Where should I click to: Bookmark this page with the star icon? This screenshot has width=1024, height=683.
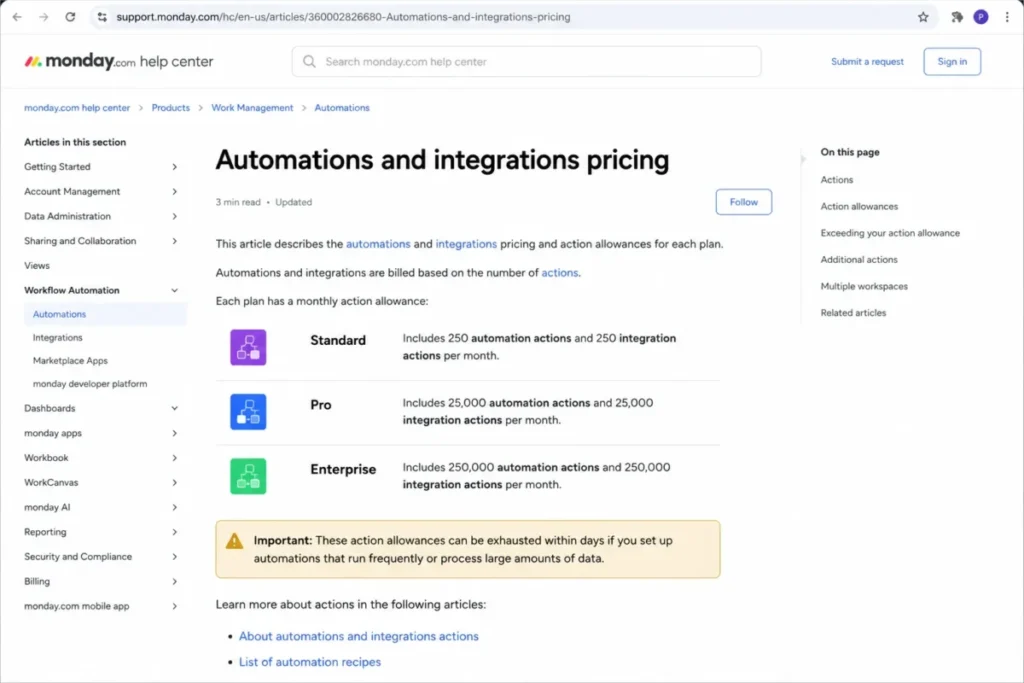[x=923, y=17]
